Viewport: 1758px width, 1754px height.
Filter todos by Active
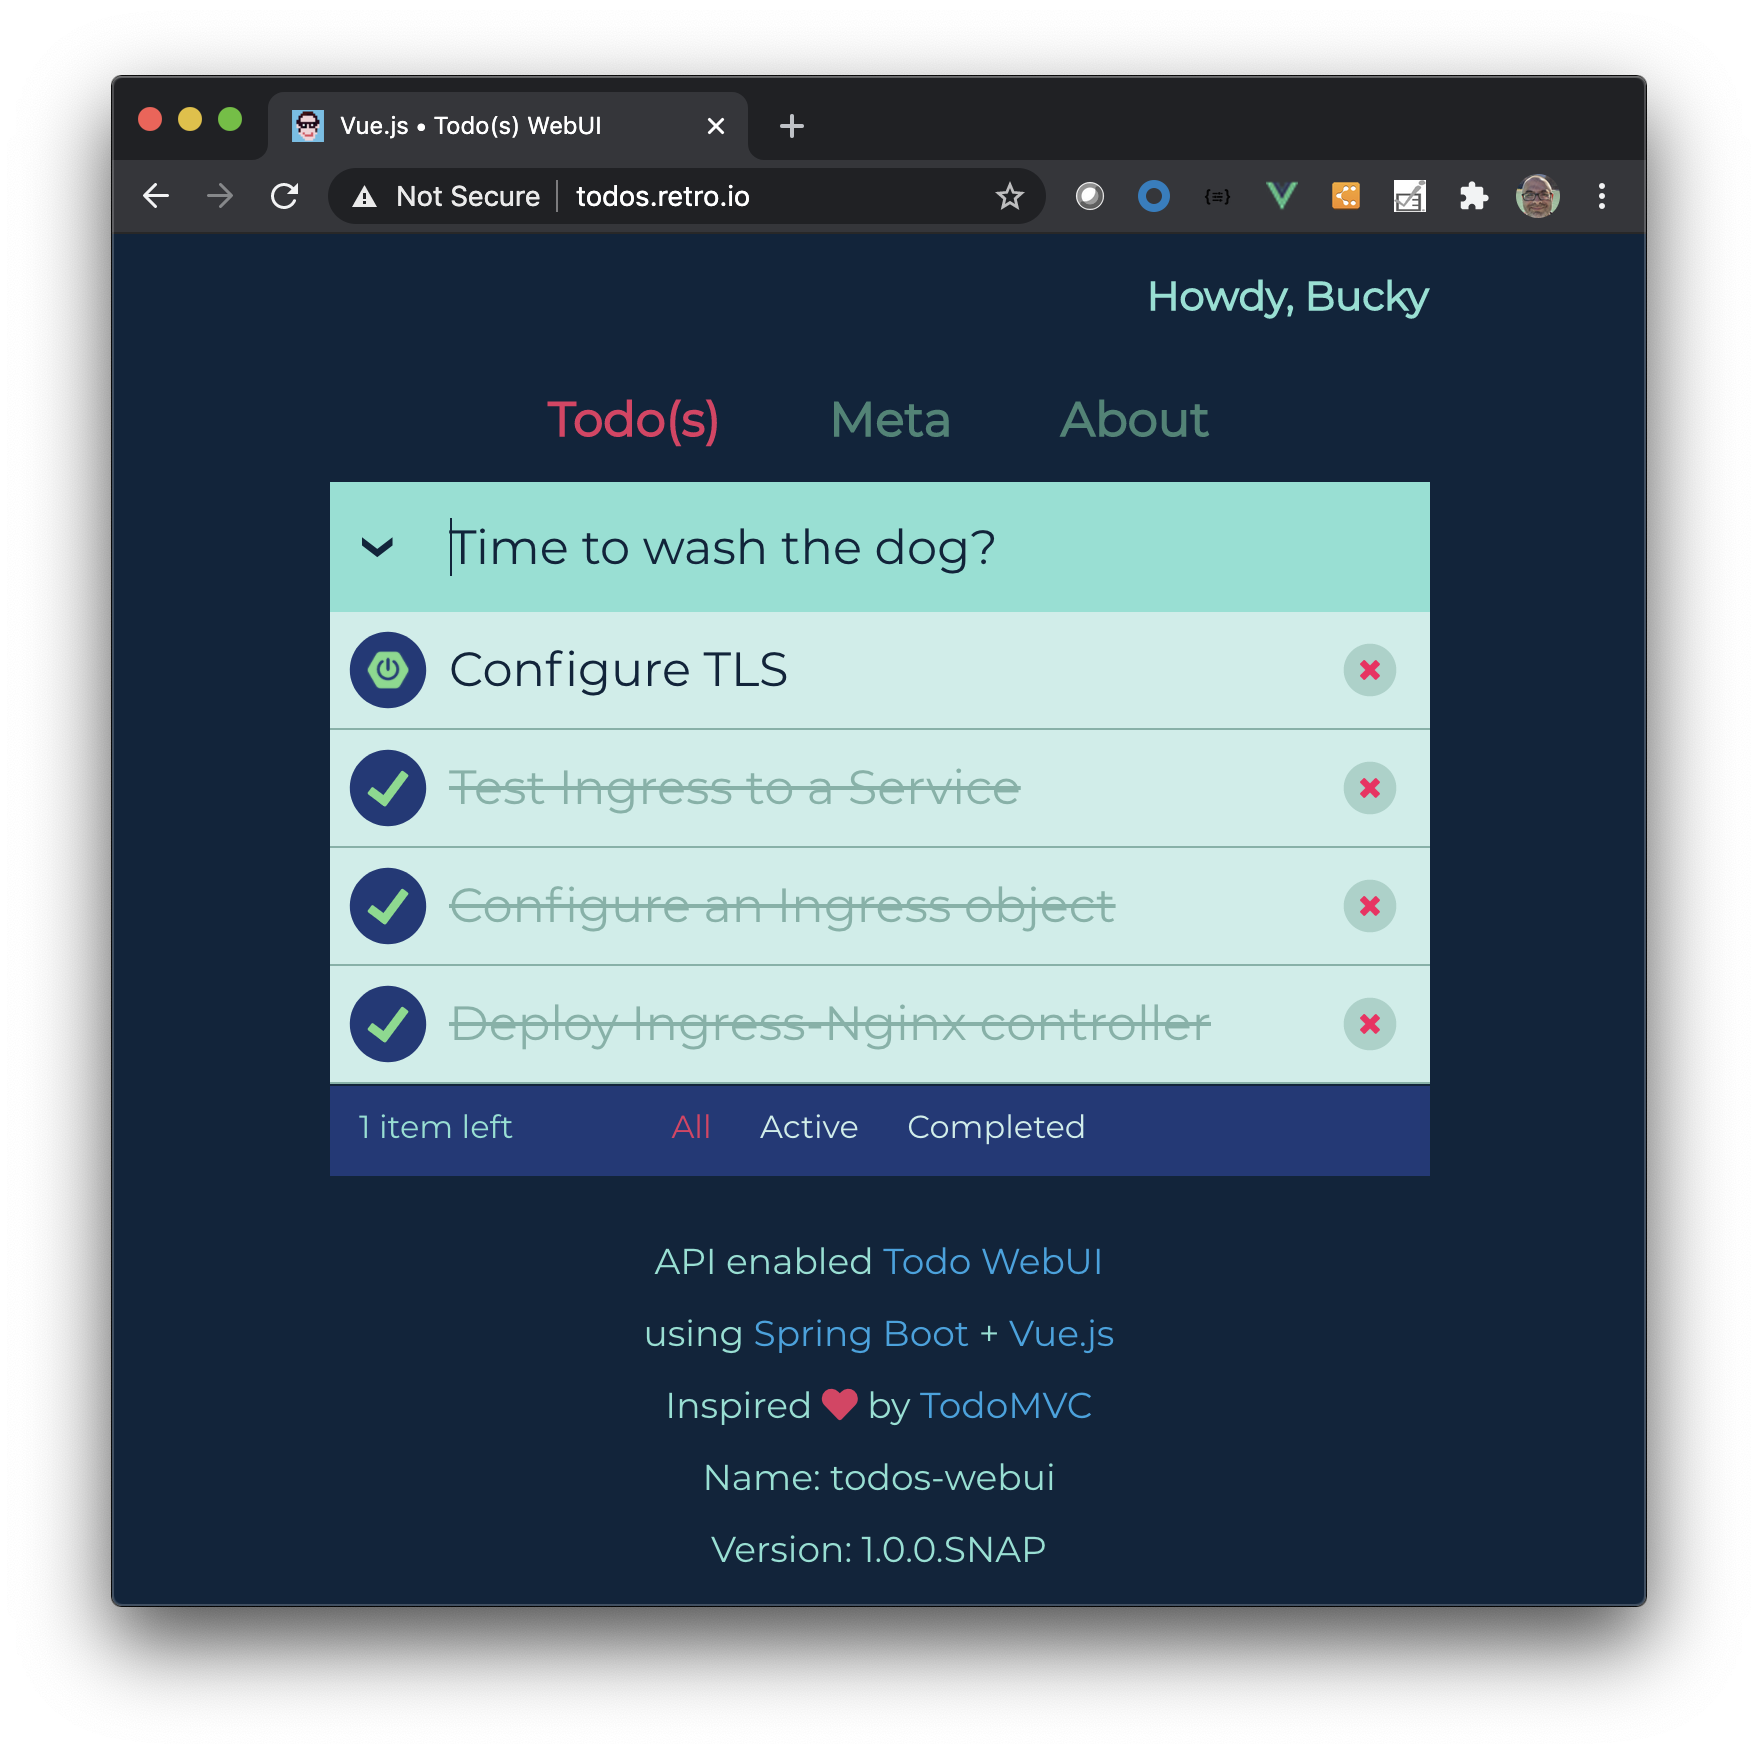[x=809, y=1127]
